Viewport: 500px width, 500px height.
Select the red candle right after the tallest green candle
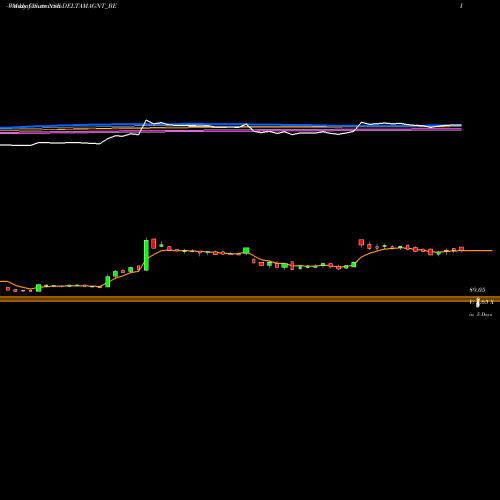pyautogui.click(x=154, y=243)
